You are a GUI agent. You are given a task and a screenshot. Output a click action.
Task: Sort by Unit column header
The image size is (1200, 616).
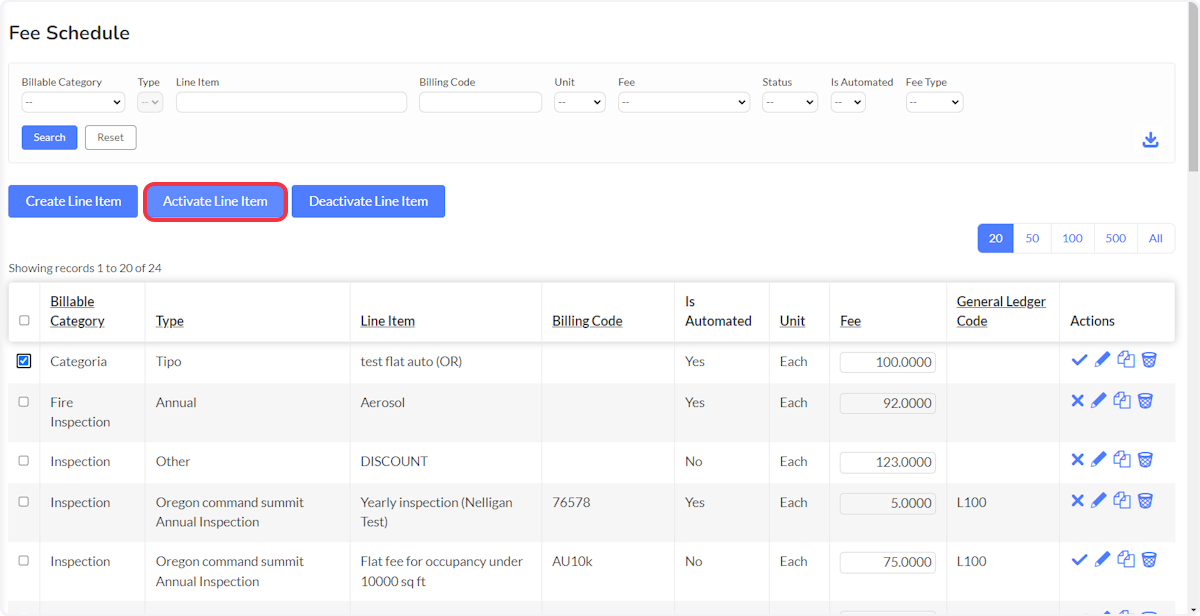point(793,321)
